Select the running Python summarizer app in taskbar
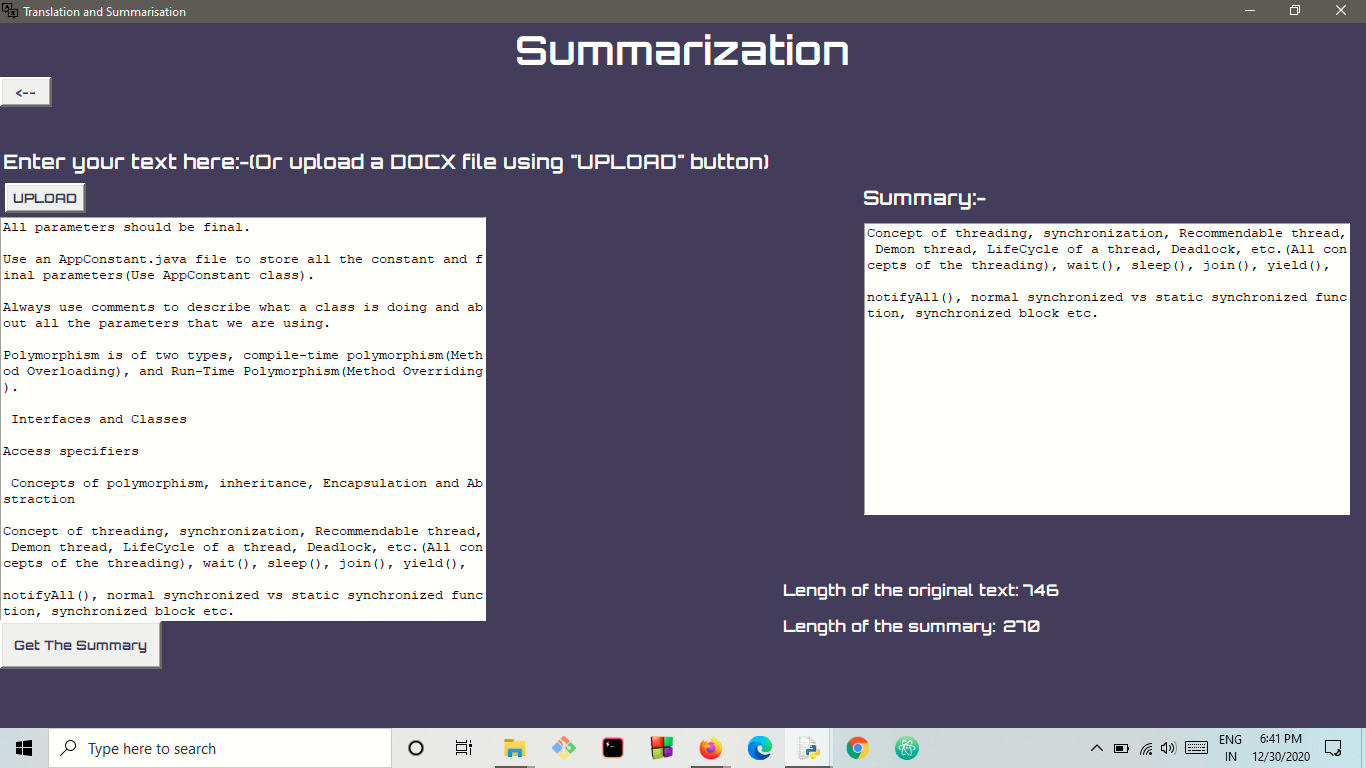Image resolution: width=1366 pixels, height=768 pixels. (x=808, y=747)
